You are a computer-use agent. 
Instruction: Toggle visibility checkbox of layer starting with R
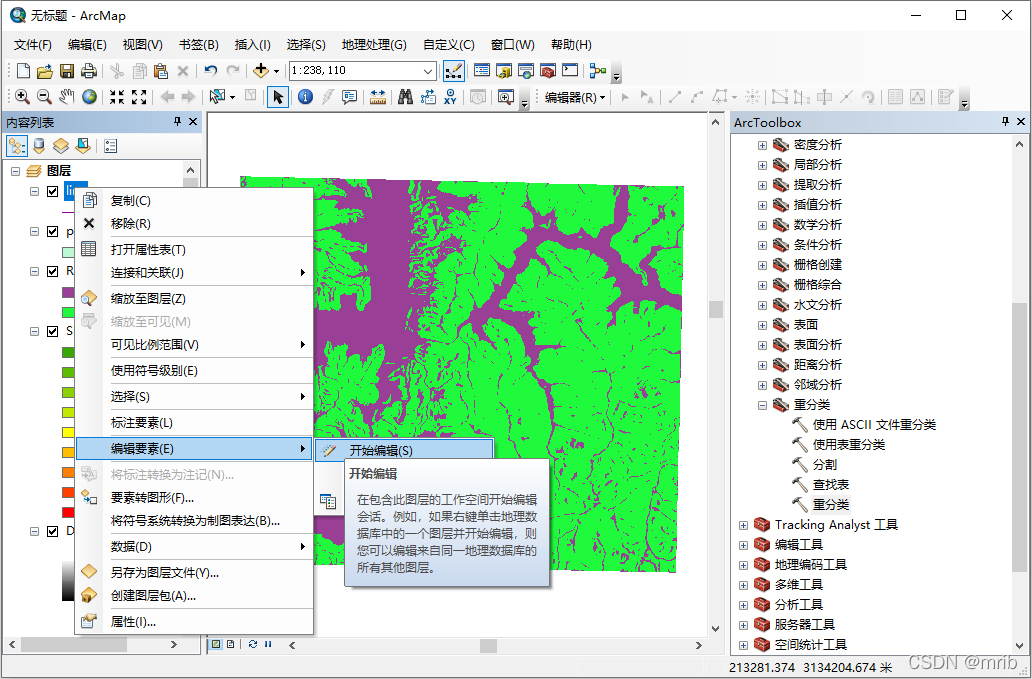[53, 271]
